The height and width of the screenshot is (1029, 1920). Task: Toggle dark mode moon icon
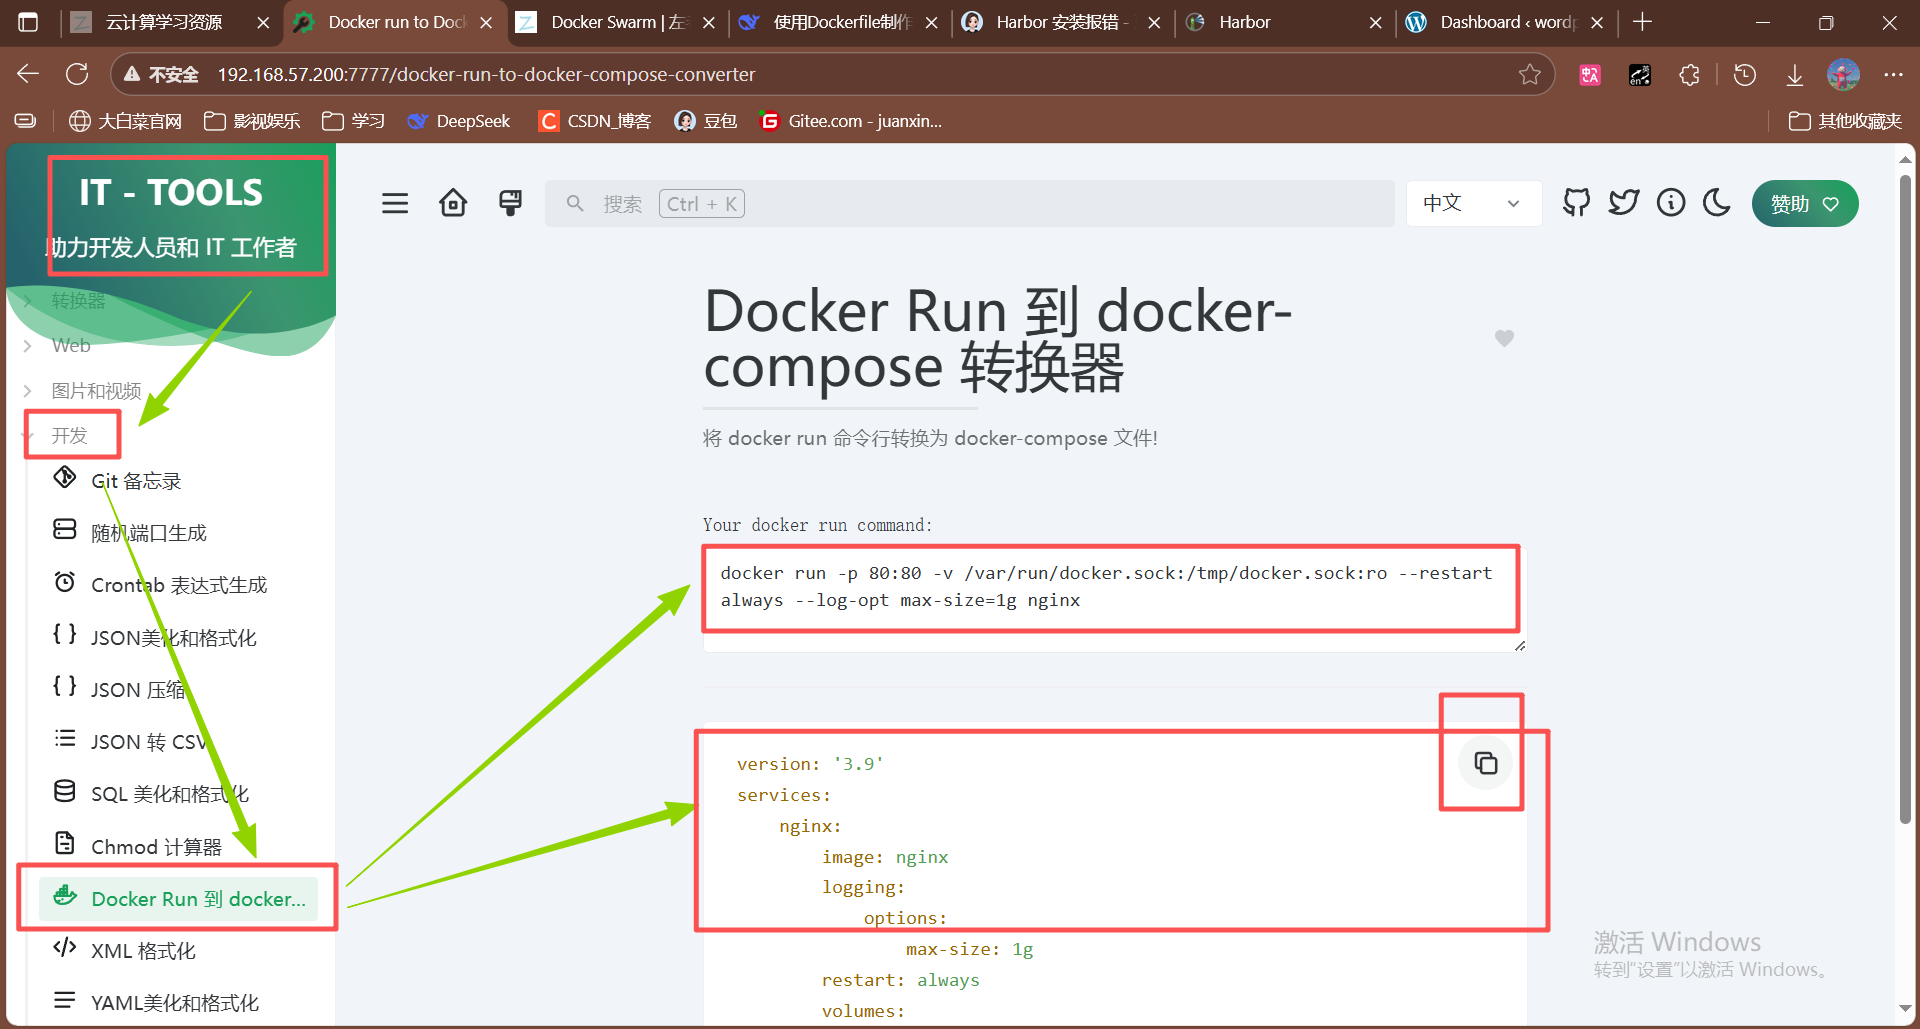[x=1717, y=203]
